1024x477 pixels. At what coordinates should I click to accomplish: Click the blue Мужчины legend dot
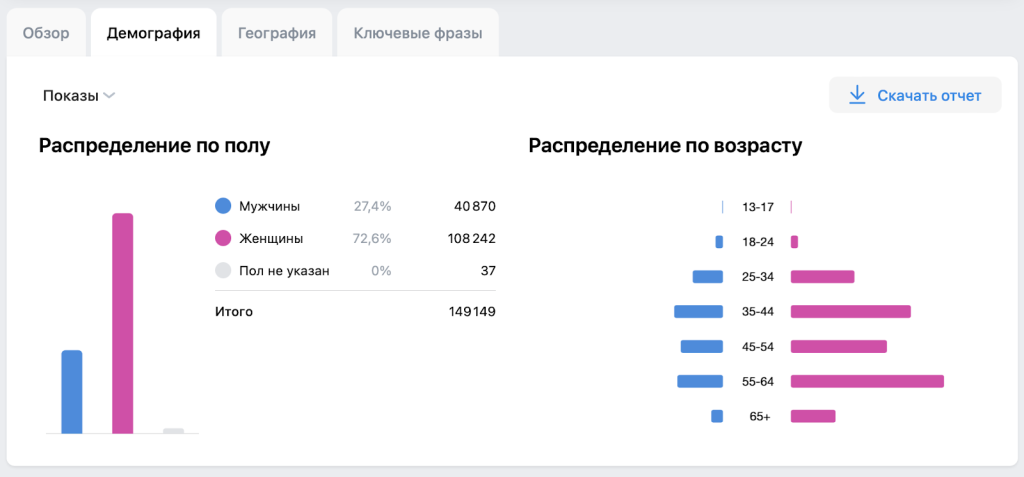(x=223, y=206)
